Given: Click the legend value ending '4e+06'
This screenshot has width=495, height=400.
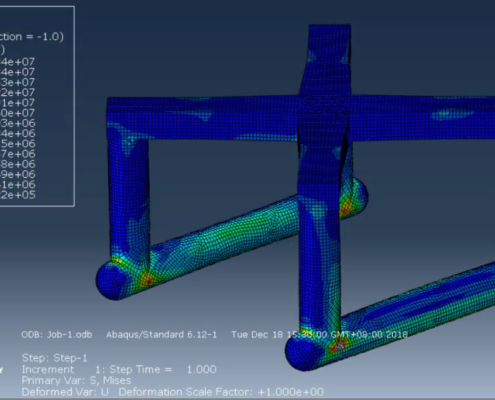Looking at the screenshot, I should tap(17, 134).
